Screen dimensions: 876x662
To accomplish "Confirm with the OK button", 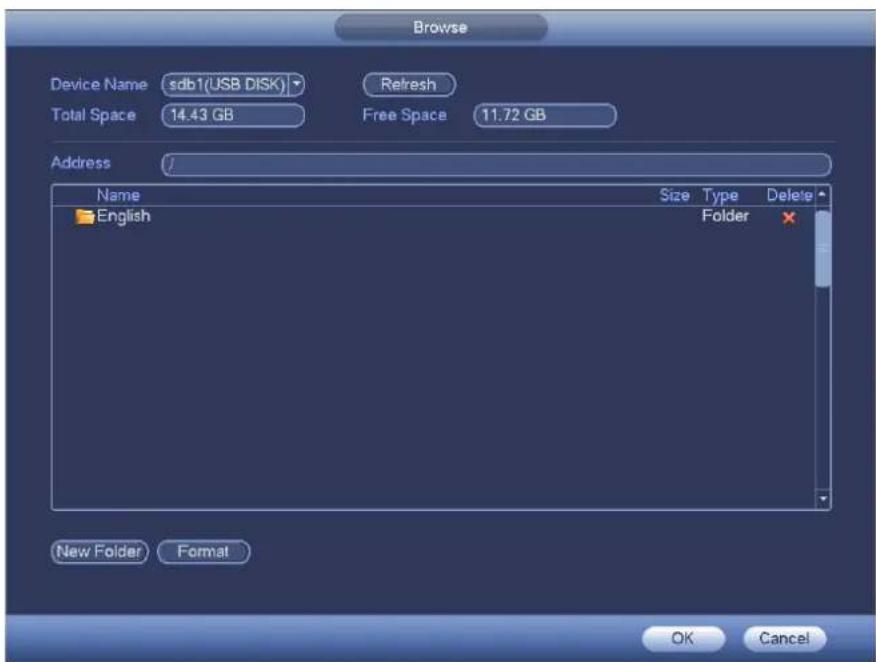I will (x=683, y=638).
